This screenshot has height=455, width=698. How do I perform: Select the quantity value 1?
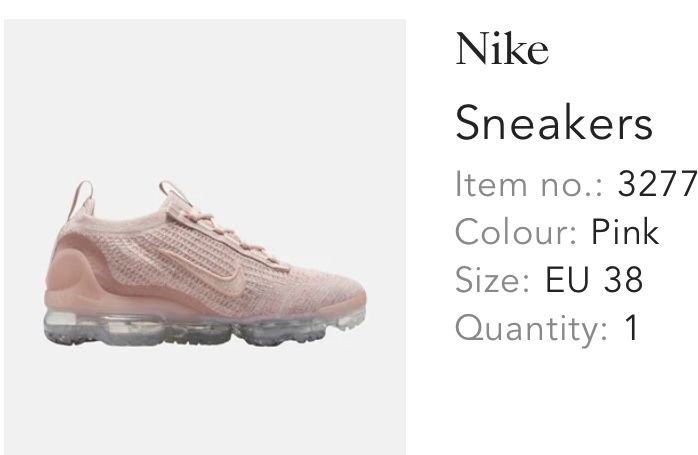coord(631,327)
